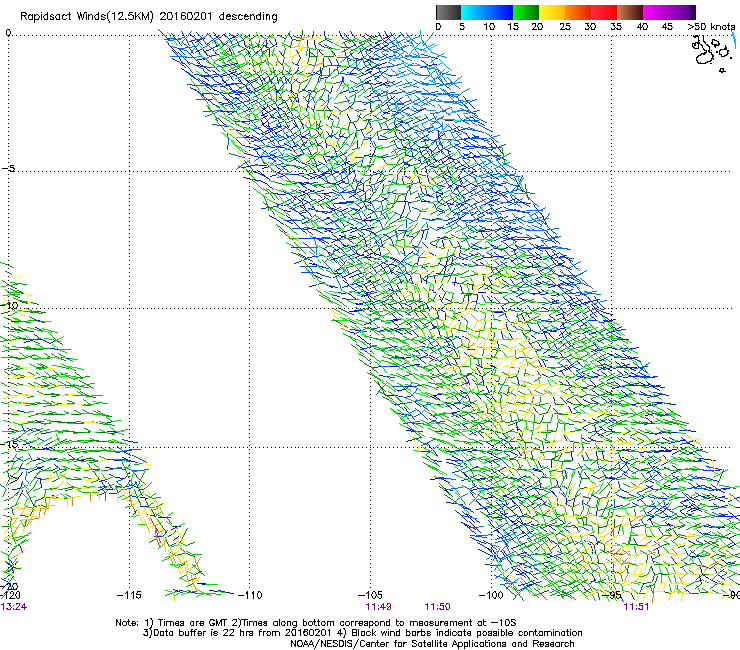Click the title 'Rapidscat Winds(12.5KM) 20160201 descending'
Image resolution: width=740 pixels, height=650 pixels.
[x=149, y=17]
